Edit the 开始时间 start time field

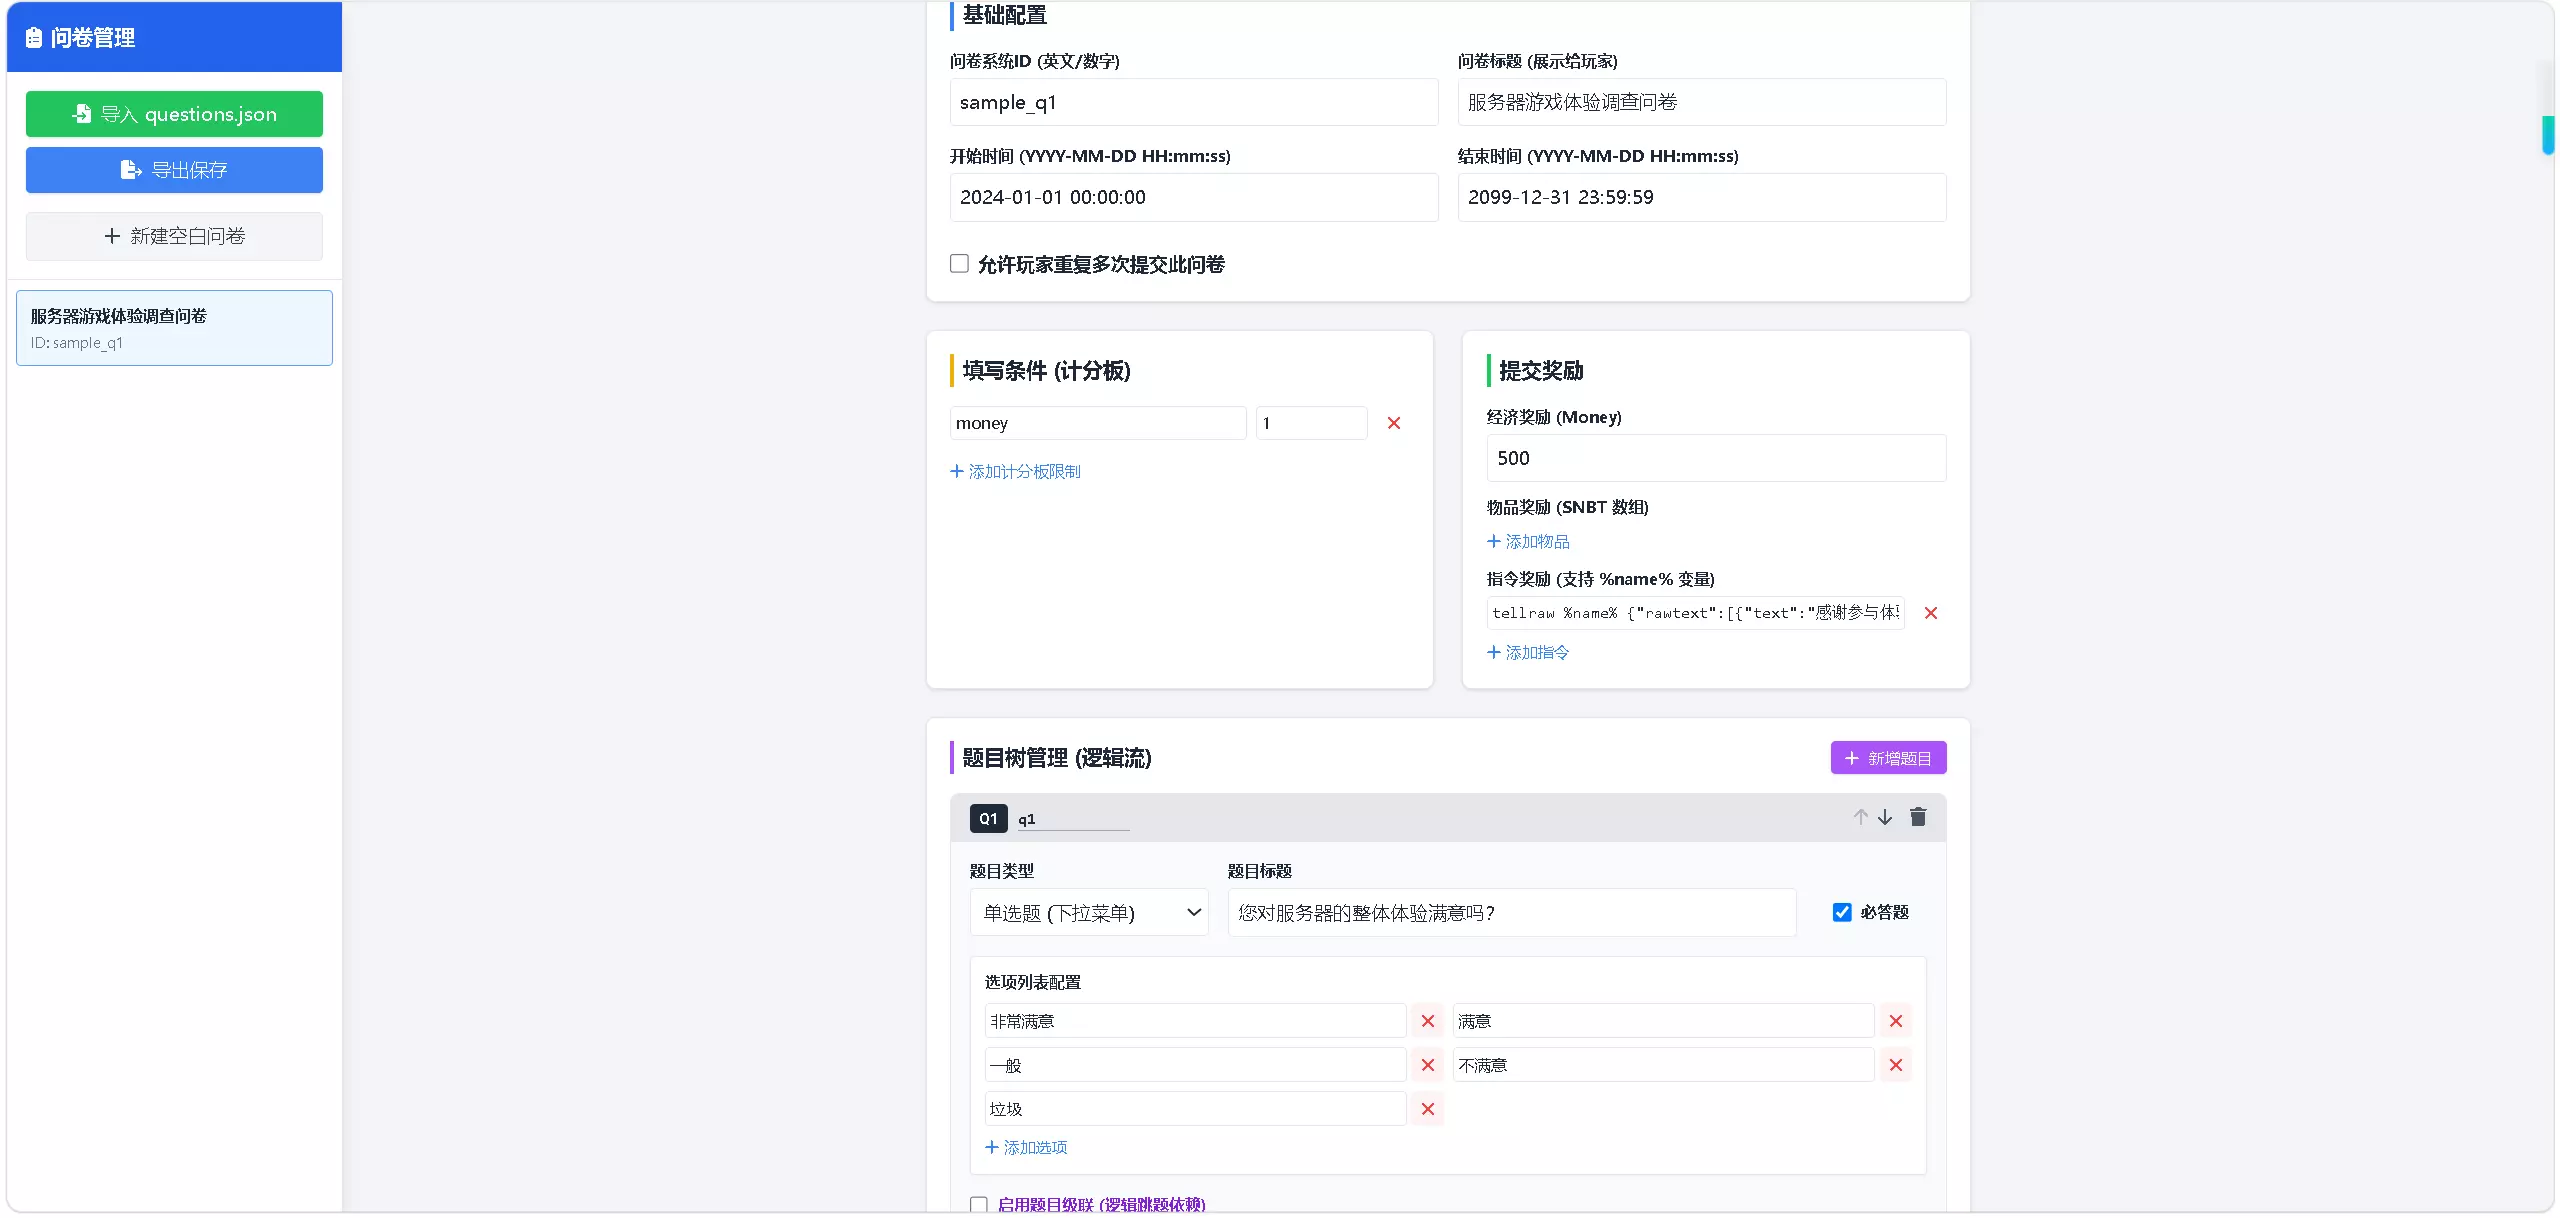1194,197
